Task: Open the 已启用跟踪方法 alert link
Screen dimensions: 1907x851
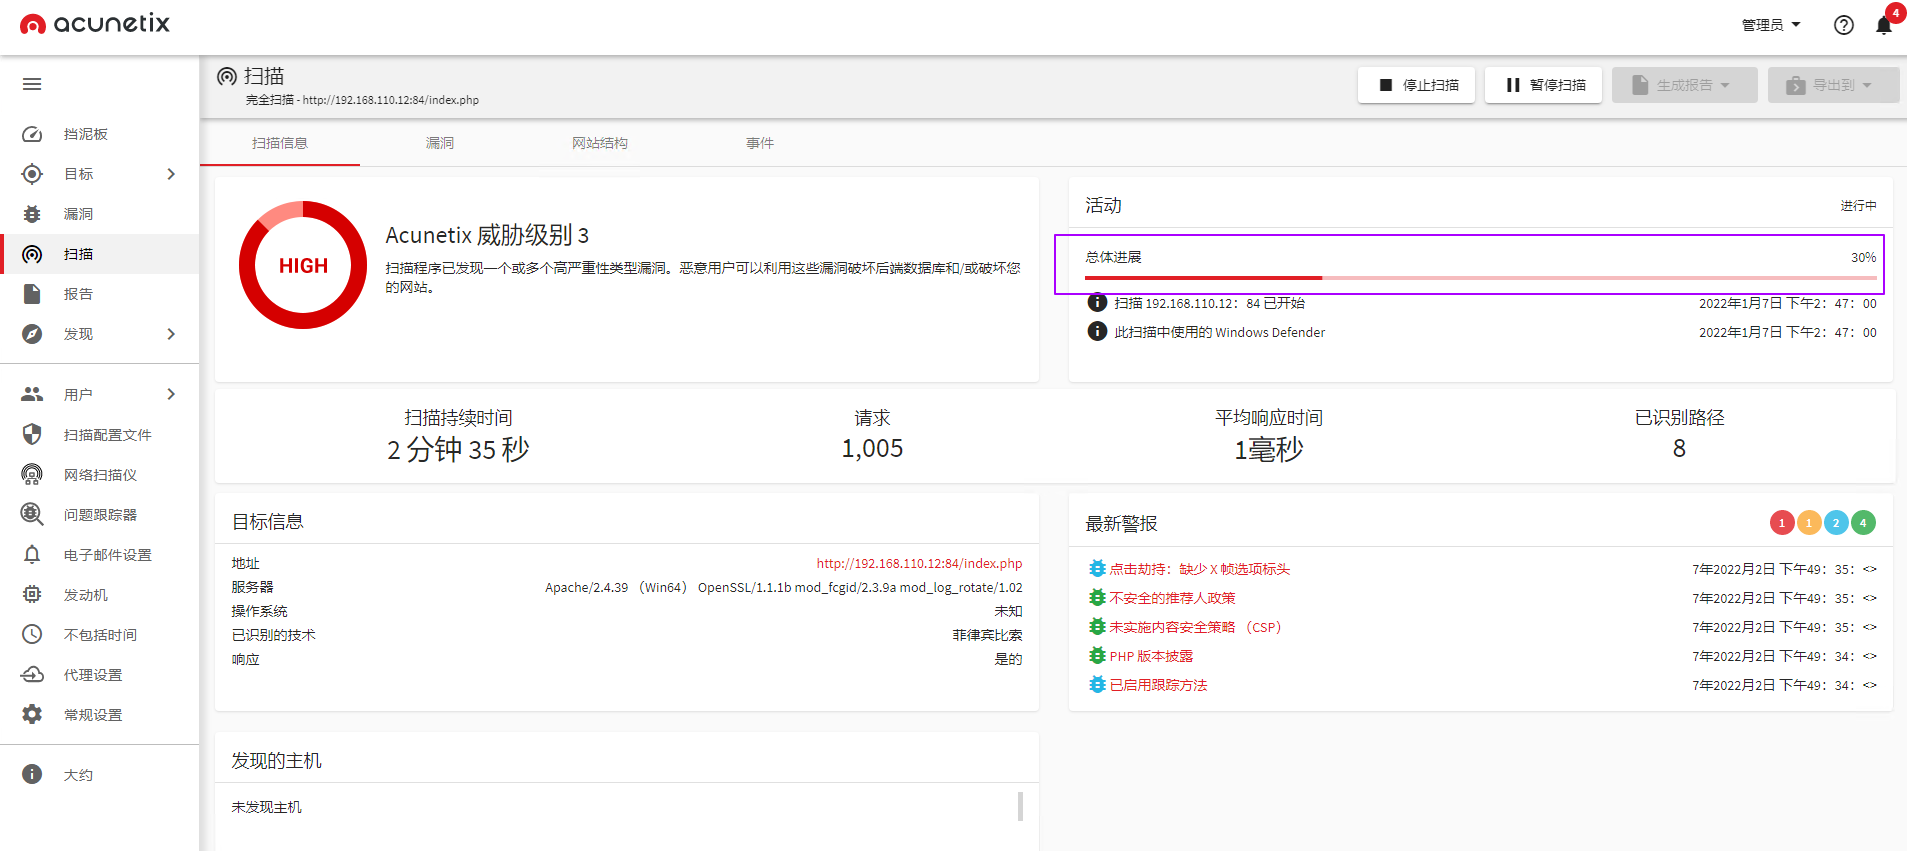Action: pyautogui.click(x=1158, y=685)
